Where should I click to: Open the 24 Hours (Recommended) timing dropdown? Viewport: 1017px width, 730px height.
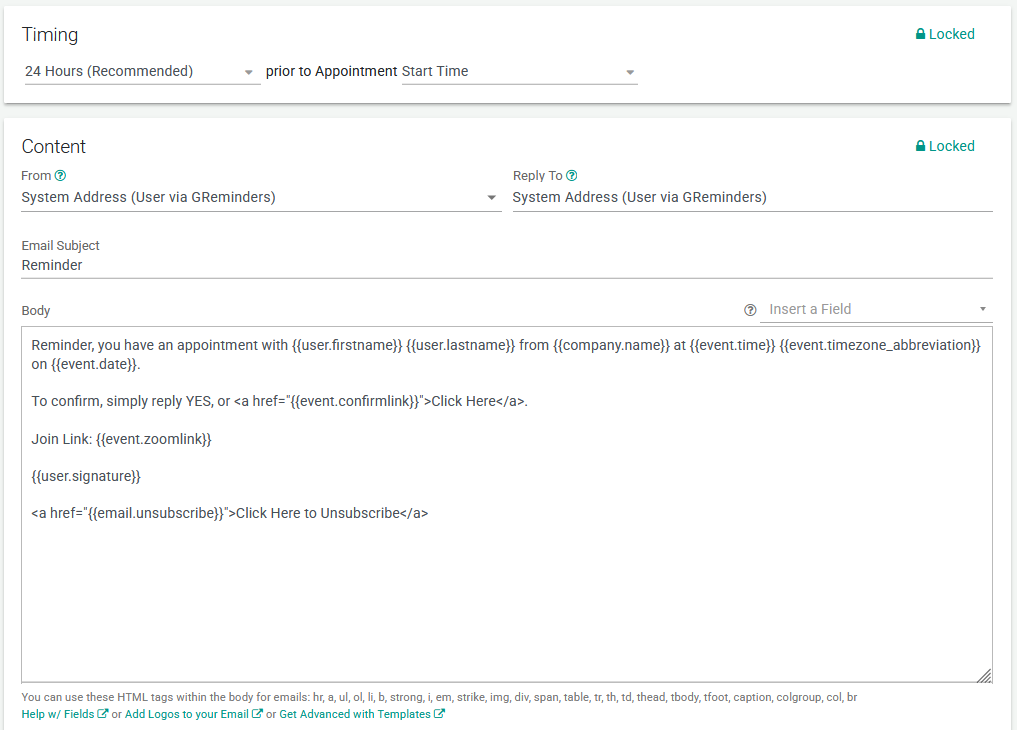point(141,72)
